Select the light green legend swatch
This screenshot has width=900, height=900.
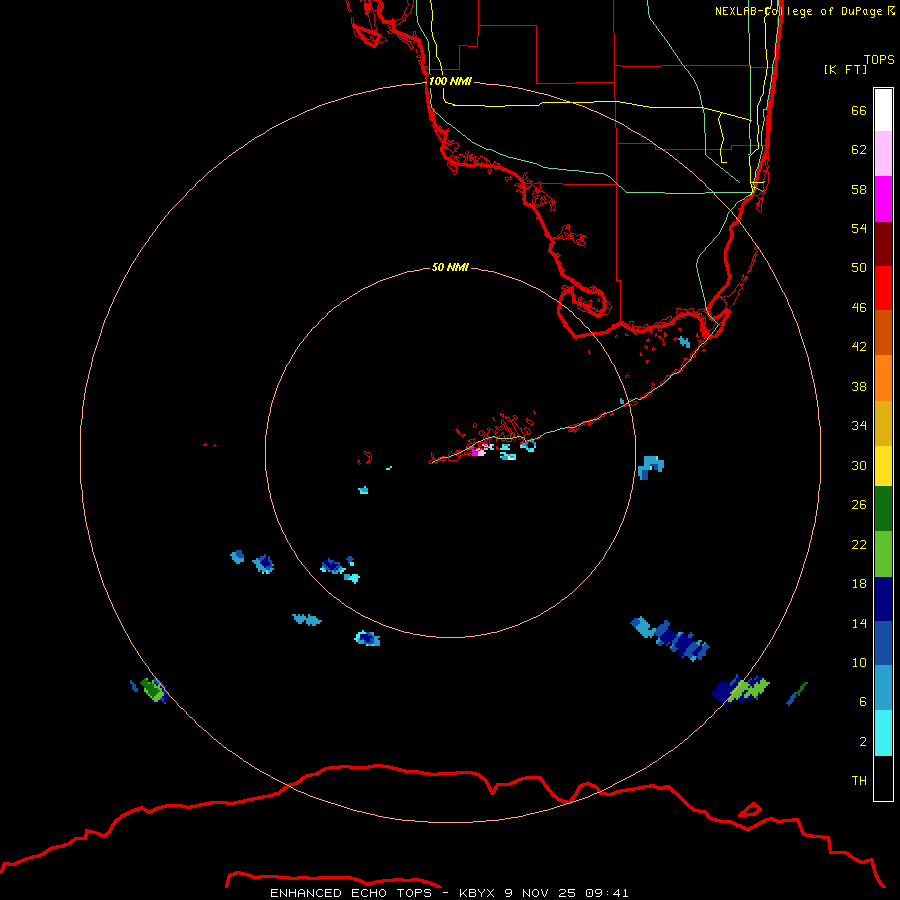[883, 554]
